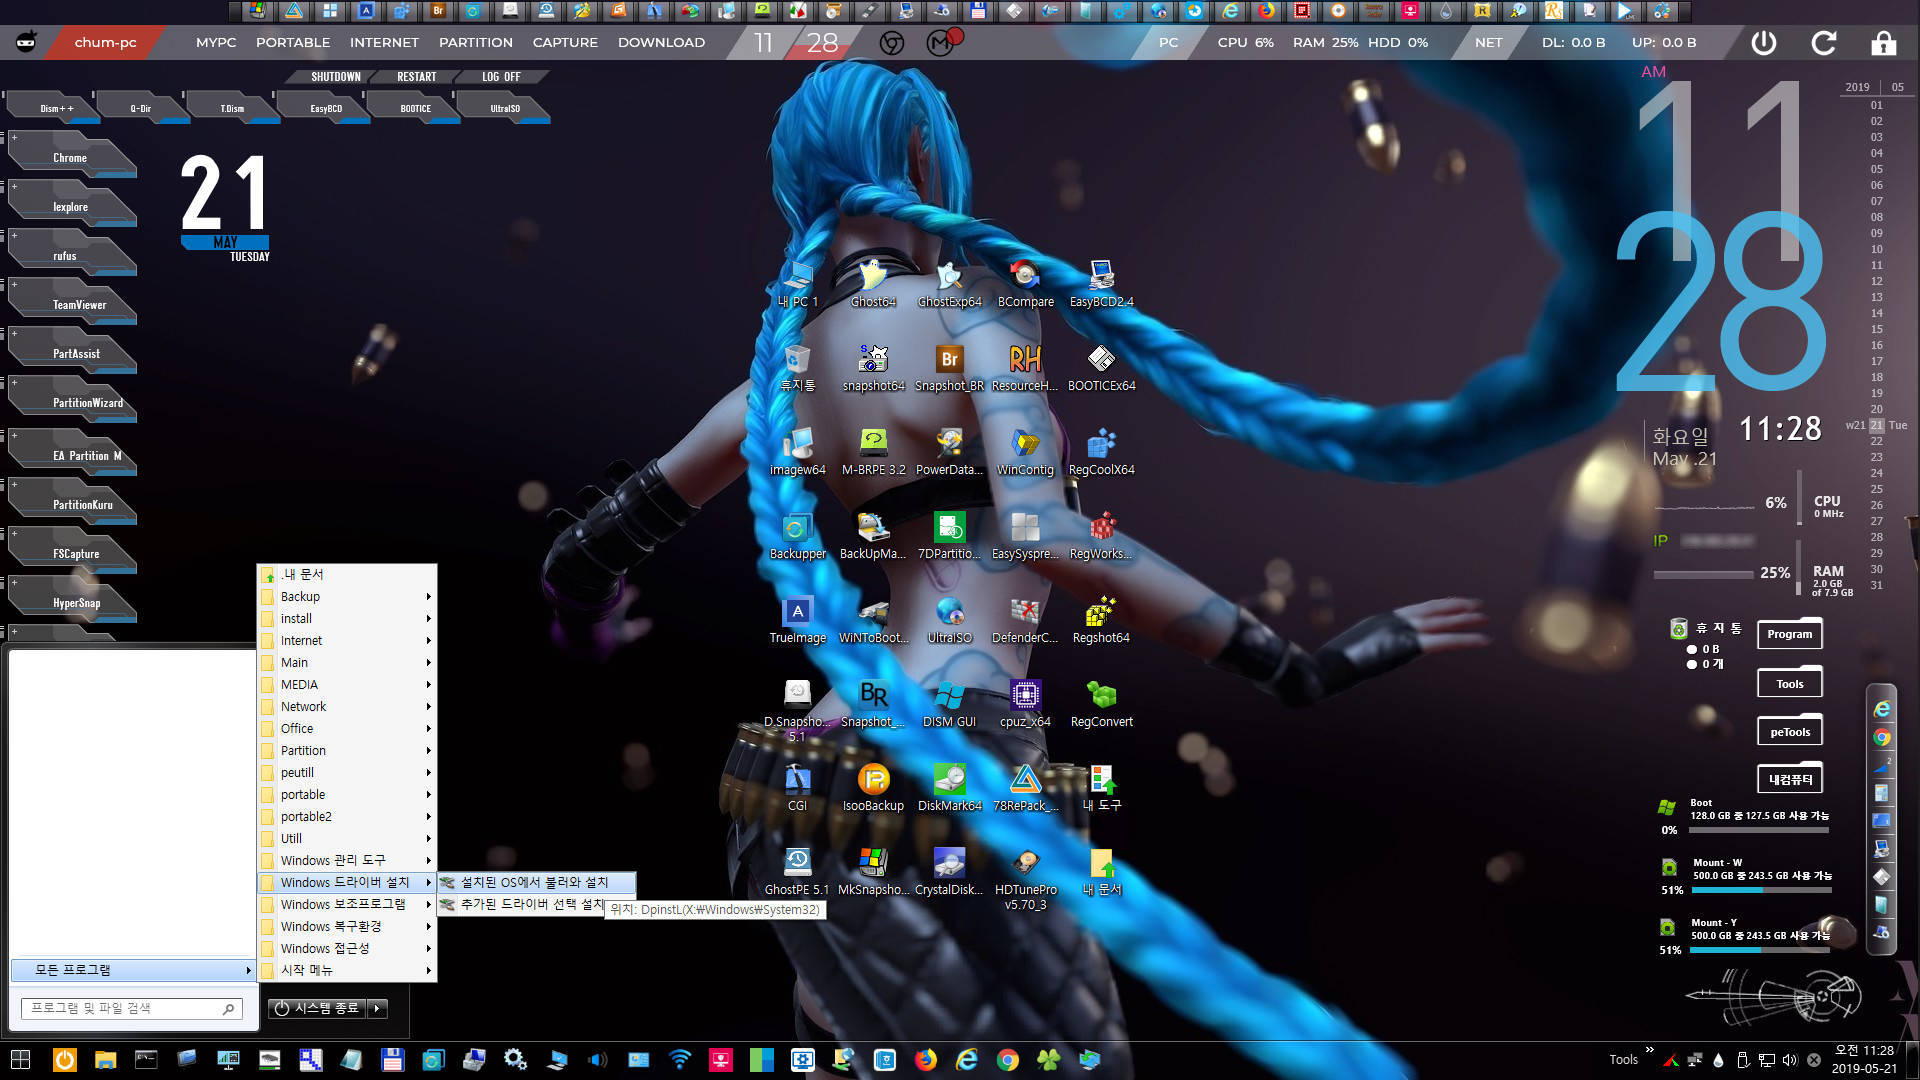Image resolution: width=1920 pixels, height=1080 pixels.
Task: Open the CAPTURE top bar menu
Action: 565,42
